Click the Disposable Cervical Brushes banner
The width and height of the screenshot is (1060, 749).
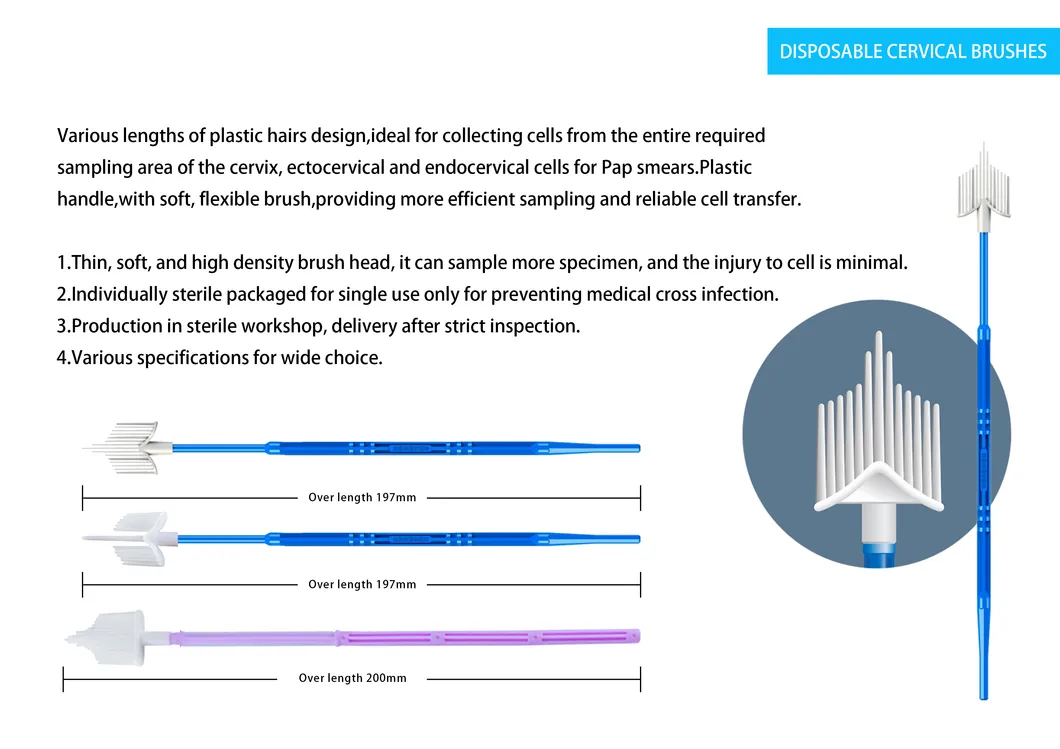913,51
